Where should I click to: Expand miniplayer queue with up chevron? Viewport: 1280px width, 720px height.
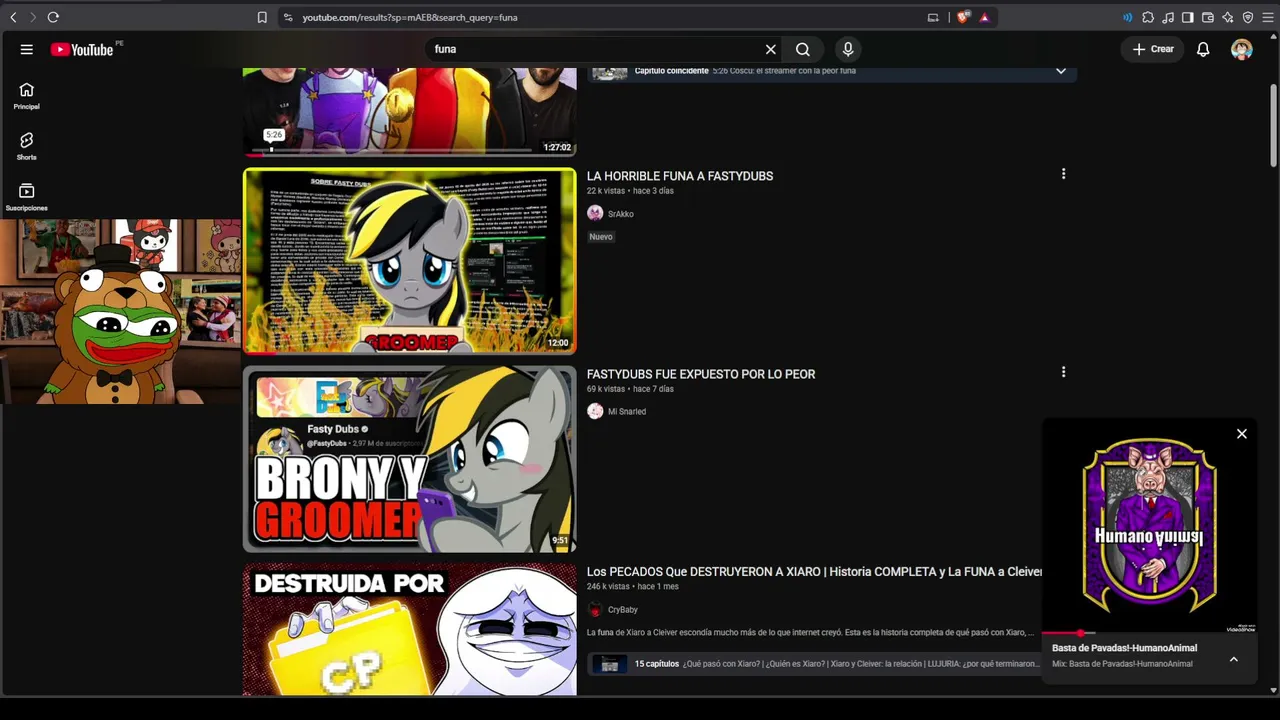coord(1234,659)
